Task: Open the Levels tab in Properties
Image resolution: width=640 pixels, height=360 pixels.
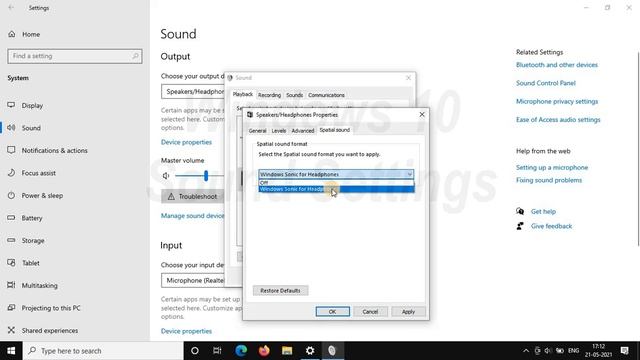Action: 279,131
